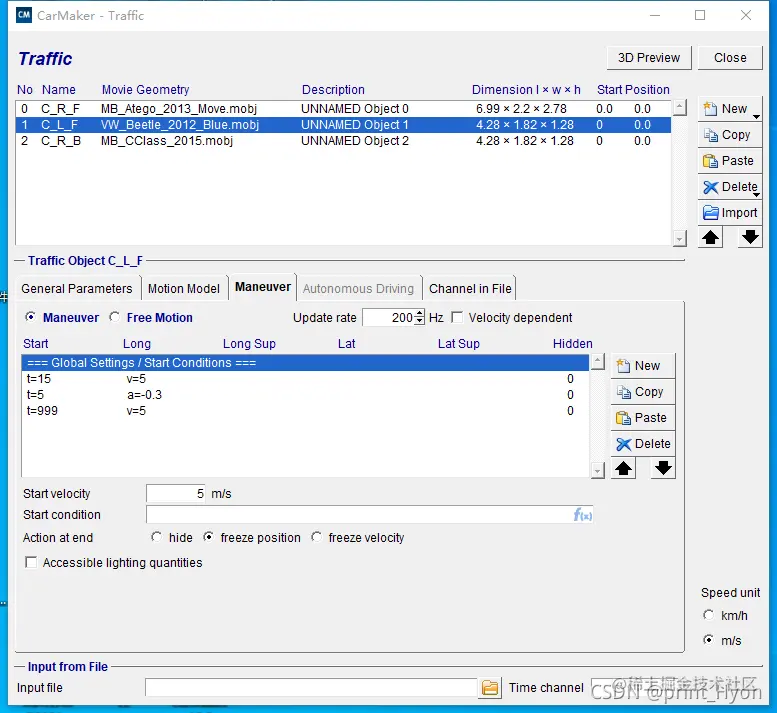Increase Update rate with spinner up arrow
The image size is (777, 713).
point(420,313)
